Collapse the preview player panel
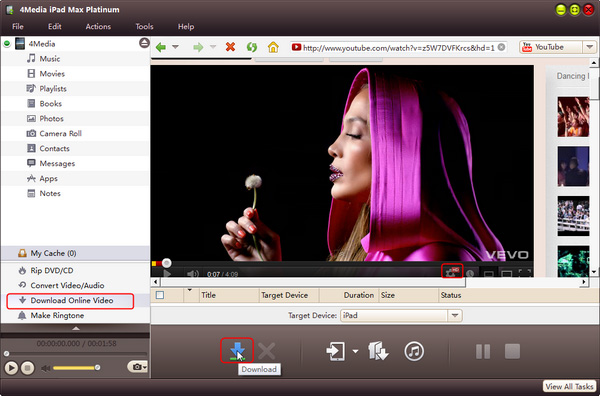The image size is (600, 396). click(76, 328)
